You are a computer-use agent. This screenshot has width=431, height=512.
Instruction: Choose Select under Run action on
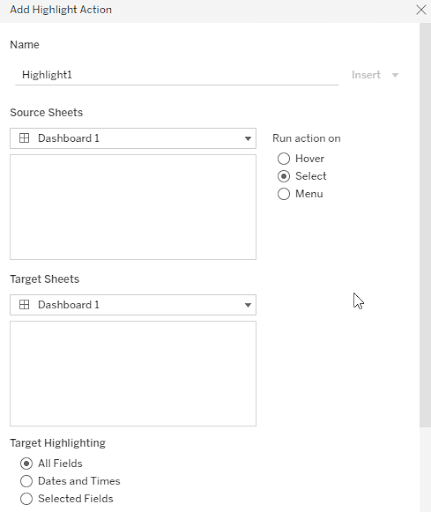pos(284,176)
